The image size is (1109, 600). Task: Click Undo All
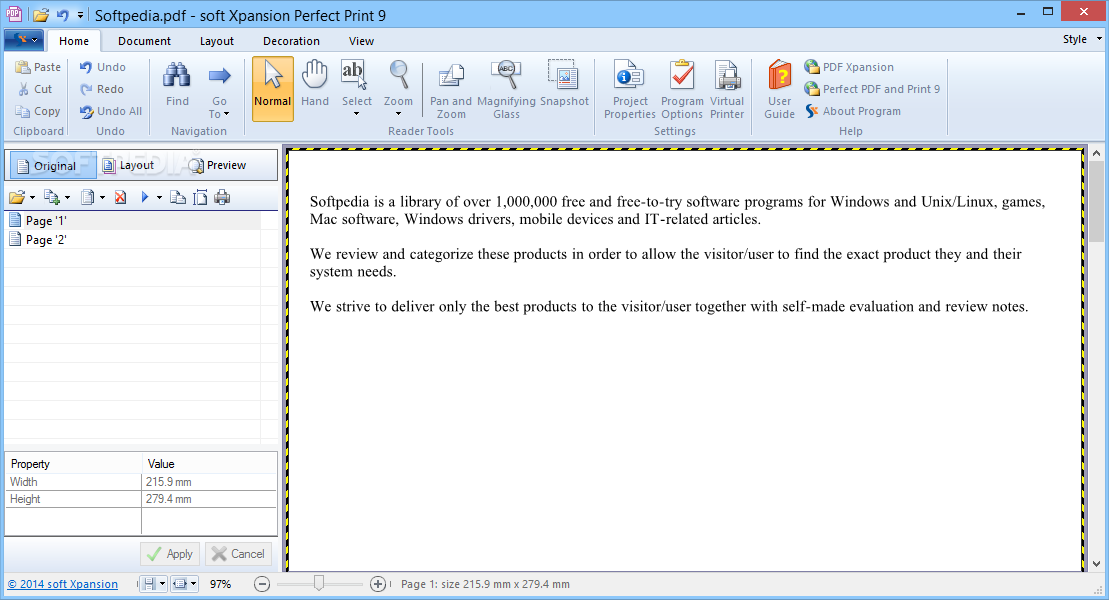point(110,111)
